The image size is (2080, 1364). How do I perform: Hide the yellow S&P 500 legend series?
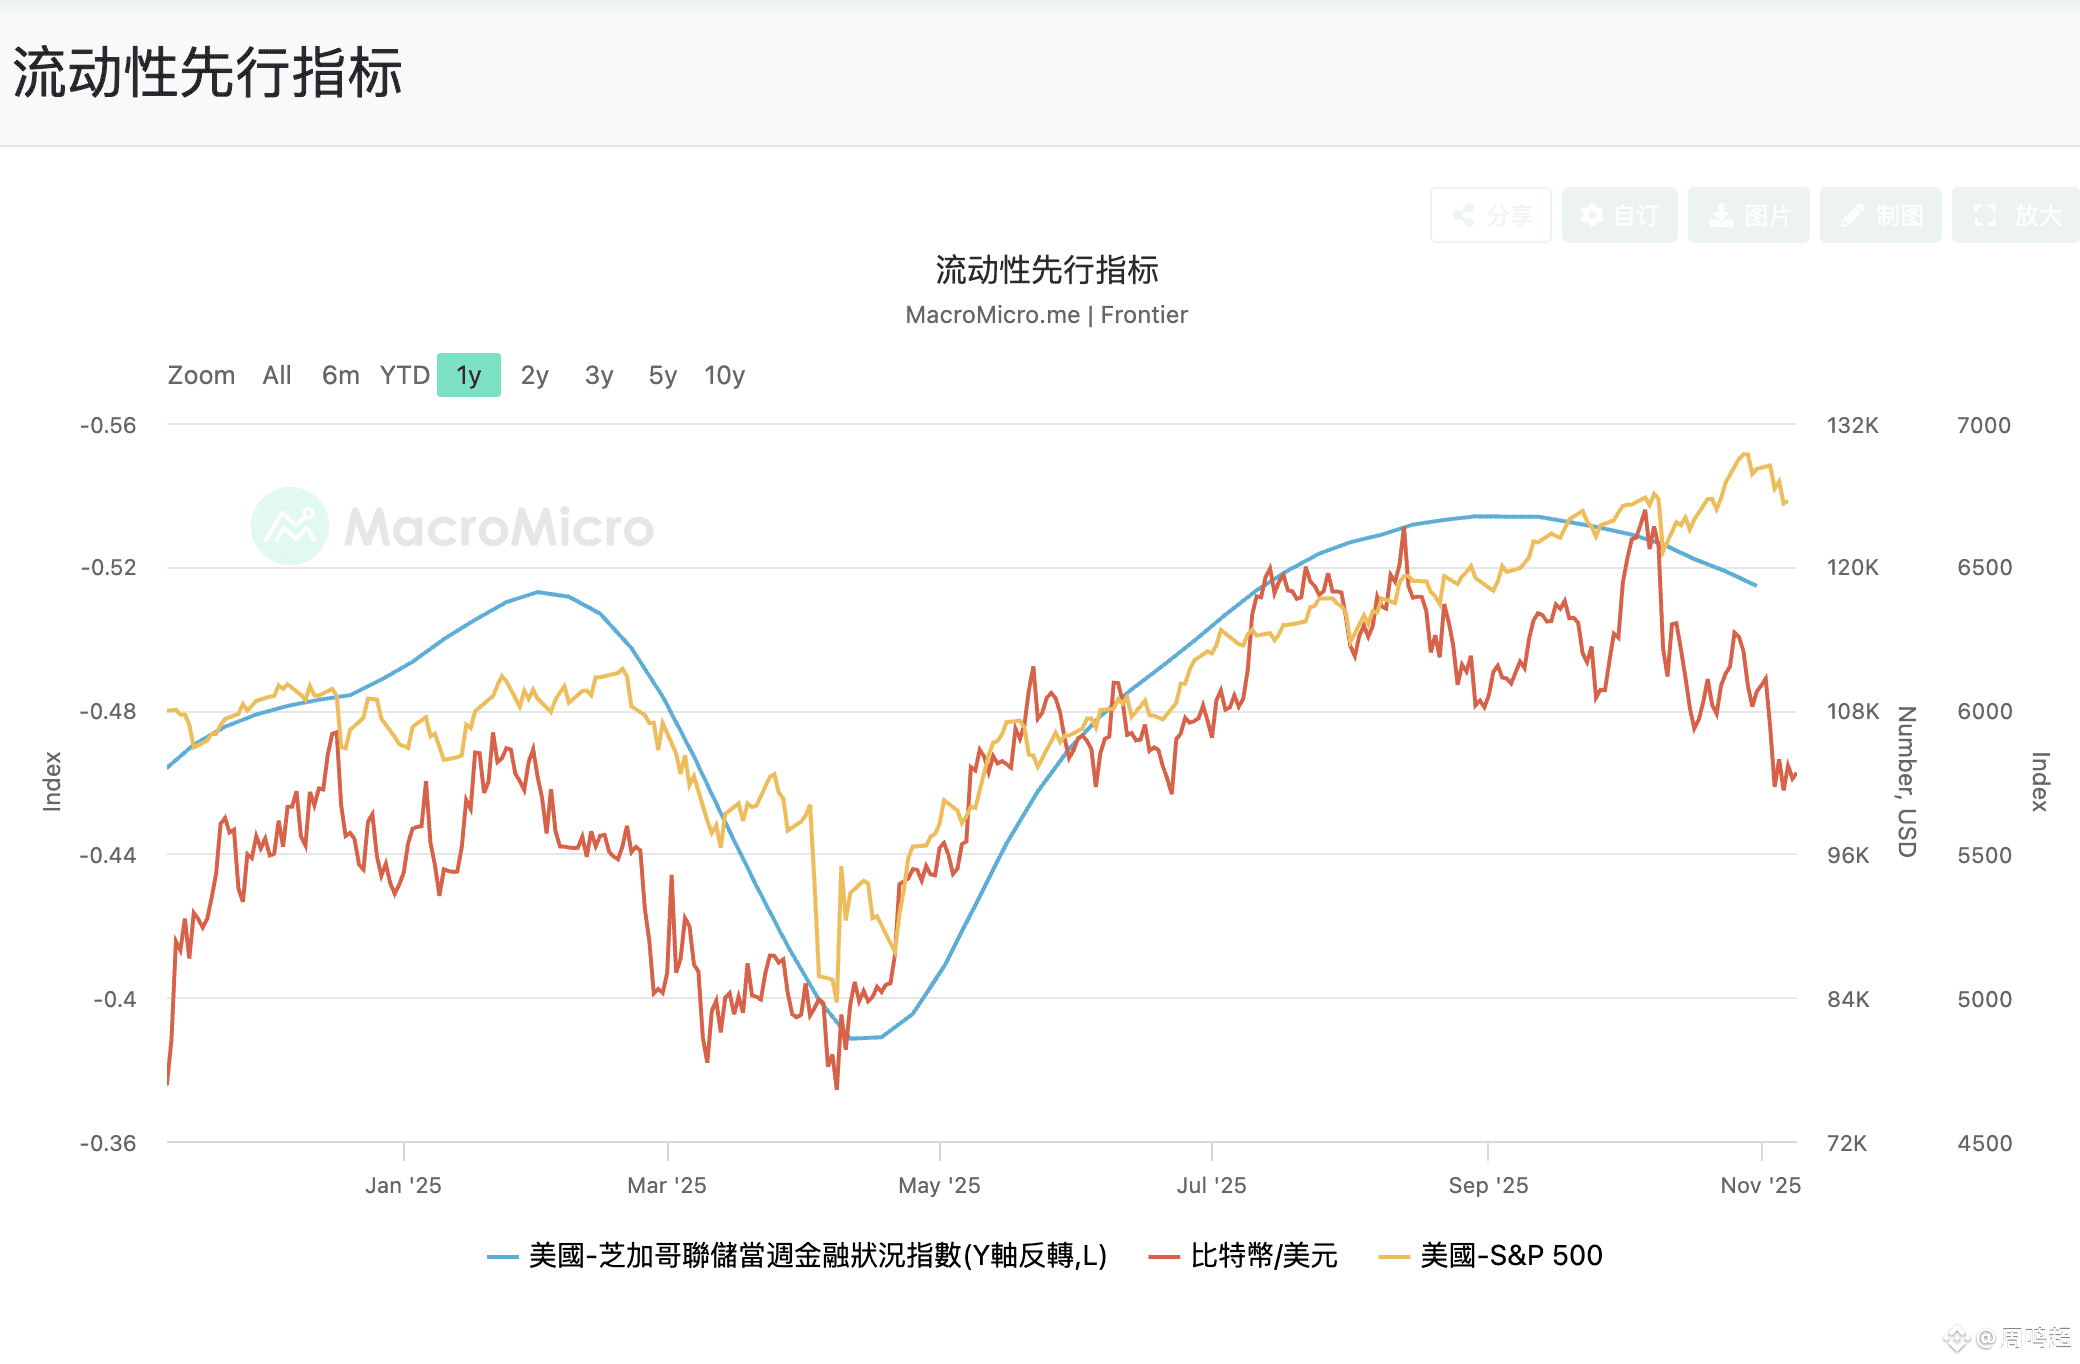(x=1510, y=1255)
